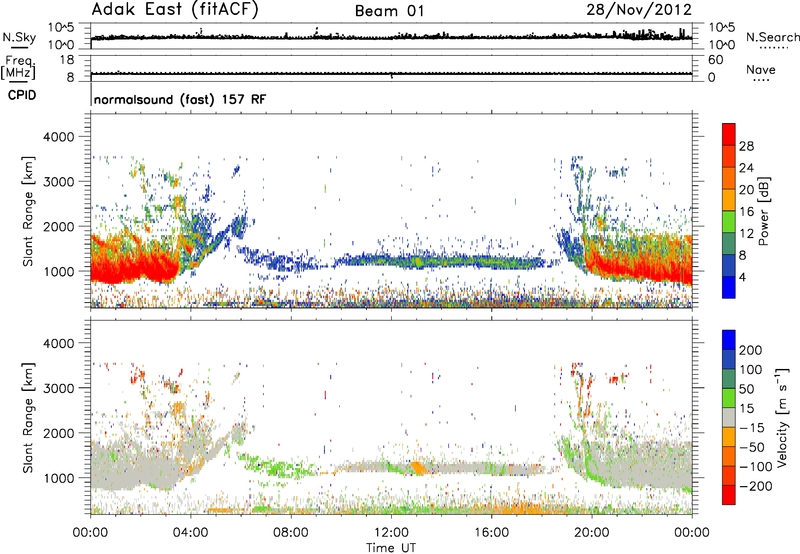Click the 'N.Search' legend label
This screenshot has width=800, height=554.
[x=773, y=37]
